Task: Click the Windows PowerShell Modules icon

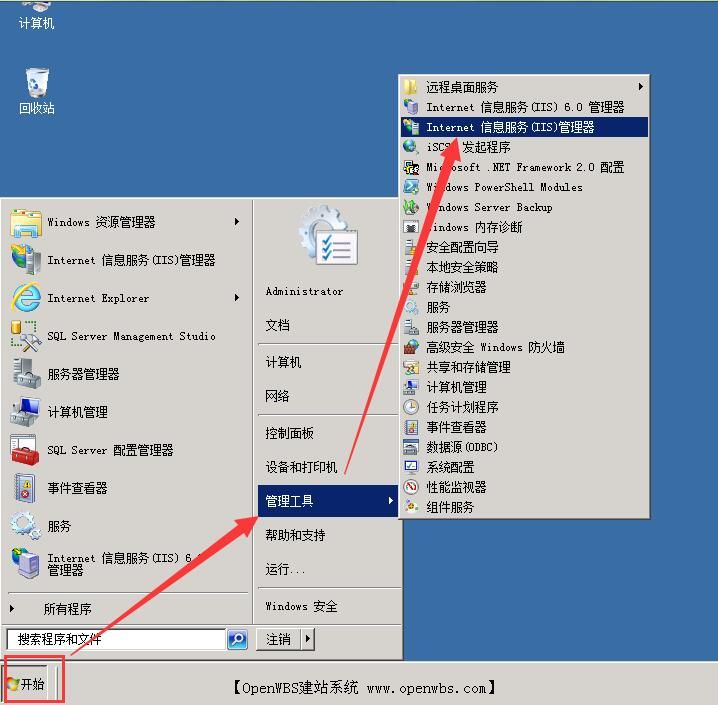Action: tap(411, 187)
